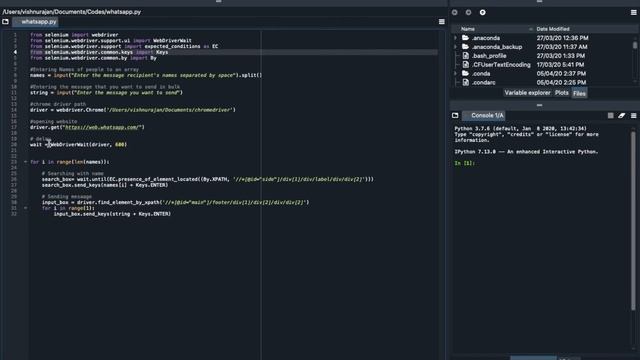
Task: Go to previous folder in Files pane
Action: point(454,12)
